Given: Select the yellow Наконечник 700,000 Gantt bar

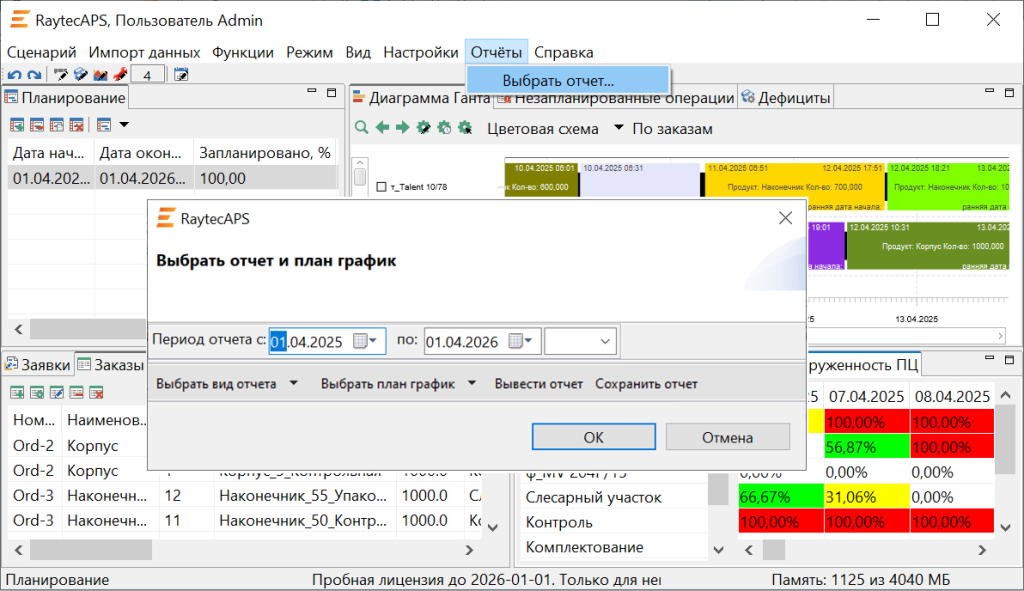Looking at the screenshot, I should pos(793,187).
